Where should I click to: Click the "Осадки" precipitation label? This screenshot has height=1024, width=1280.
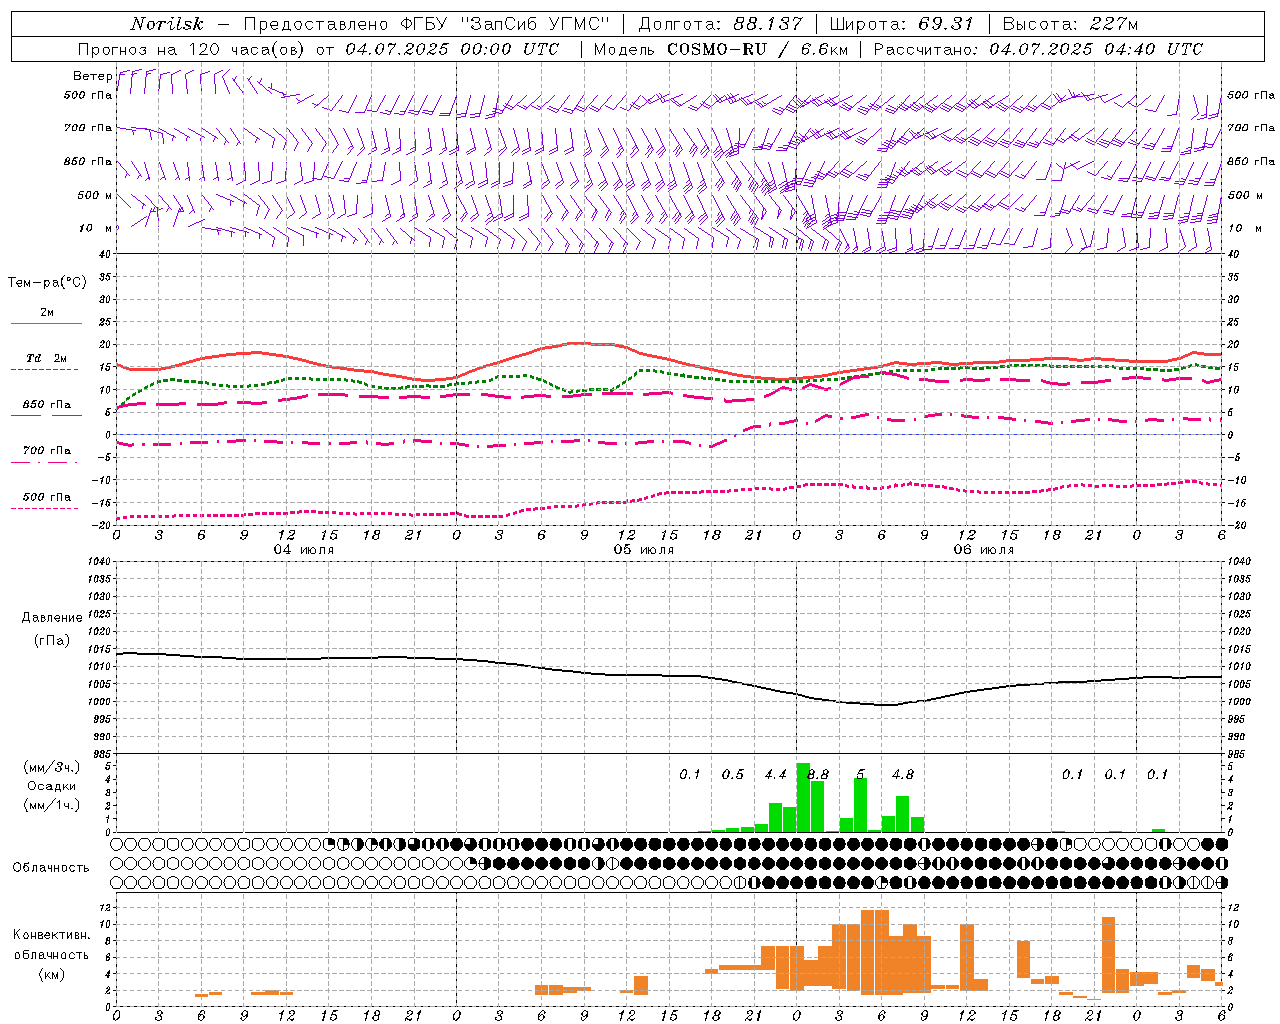pyautogui.click(x=52, y=786)
